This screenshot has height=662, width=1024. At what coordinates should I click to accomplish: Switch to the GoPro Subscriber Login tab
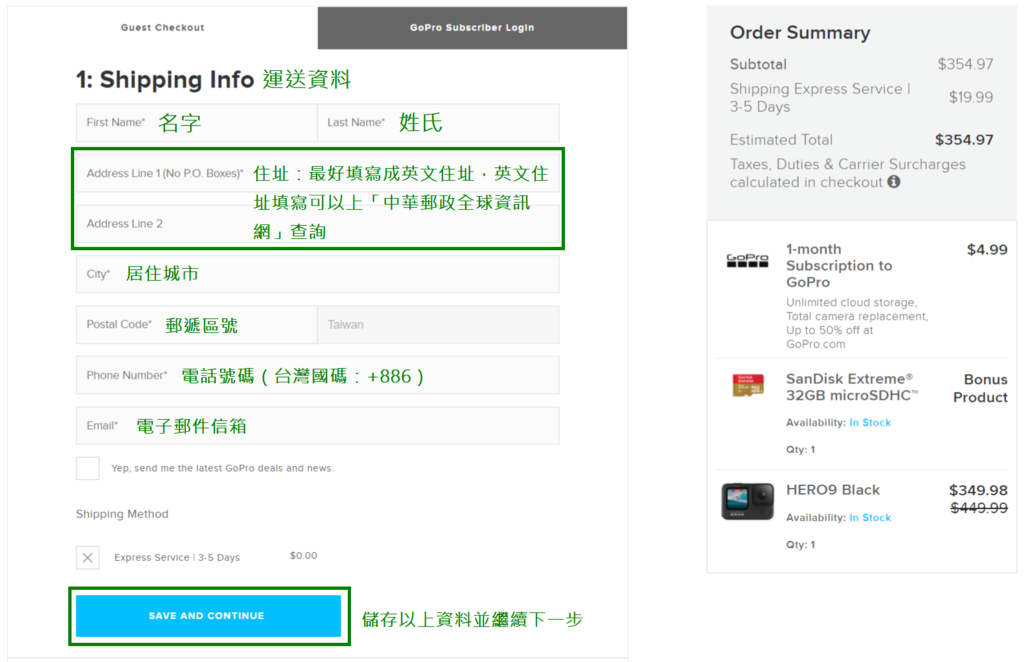pyautogui.click(x=472, y=27)
